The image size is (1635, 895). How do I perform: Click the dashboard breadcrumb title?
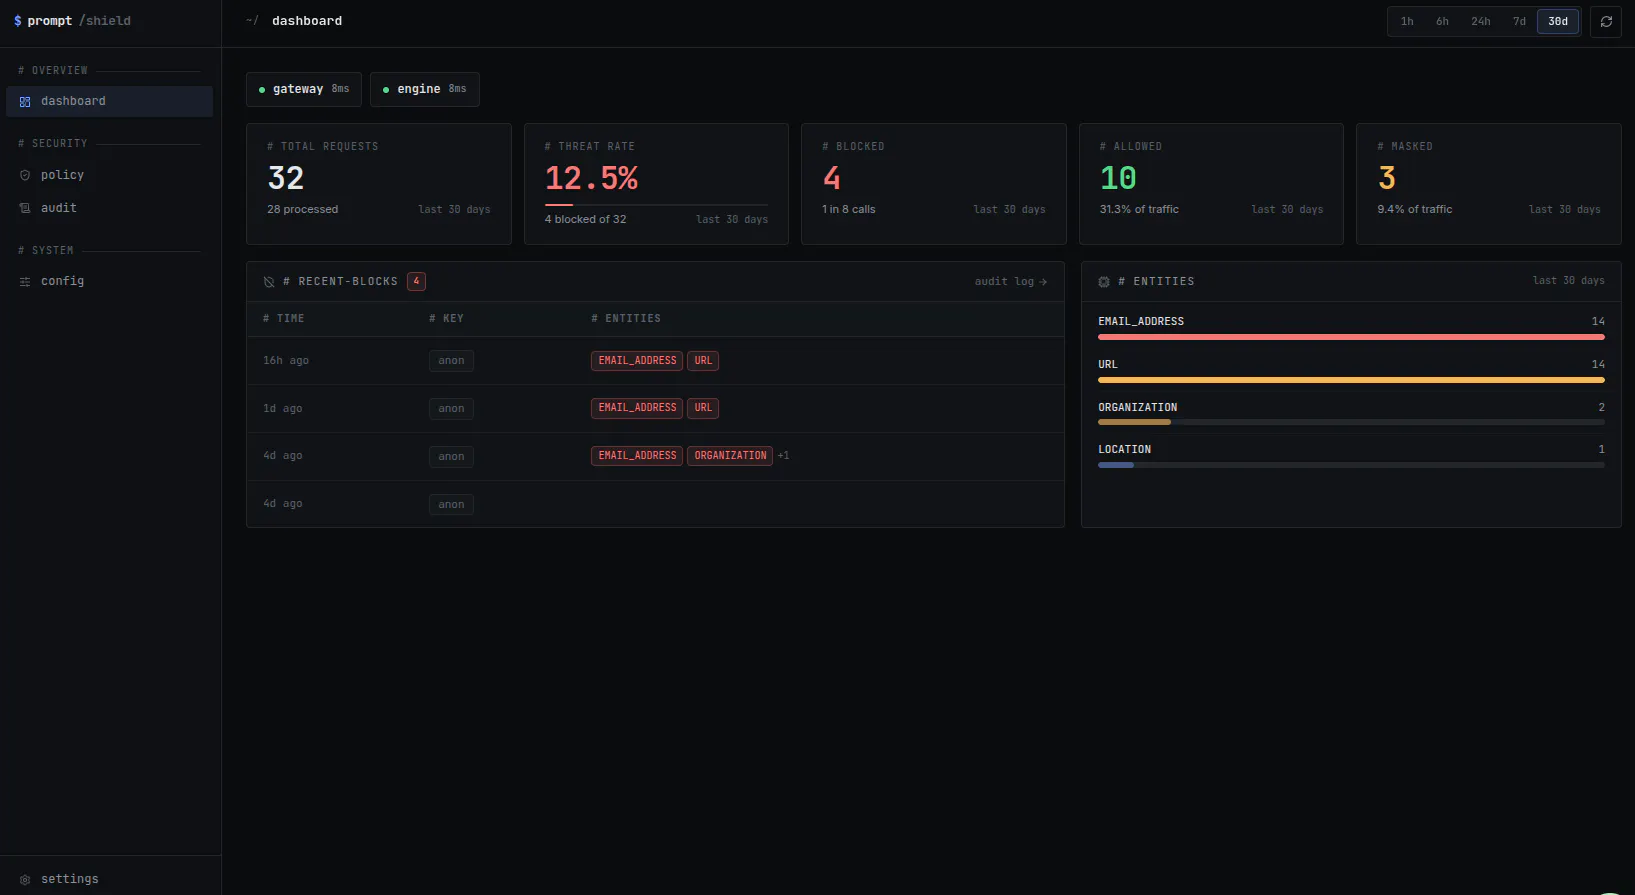[x=307, y=21]
